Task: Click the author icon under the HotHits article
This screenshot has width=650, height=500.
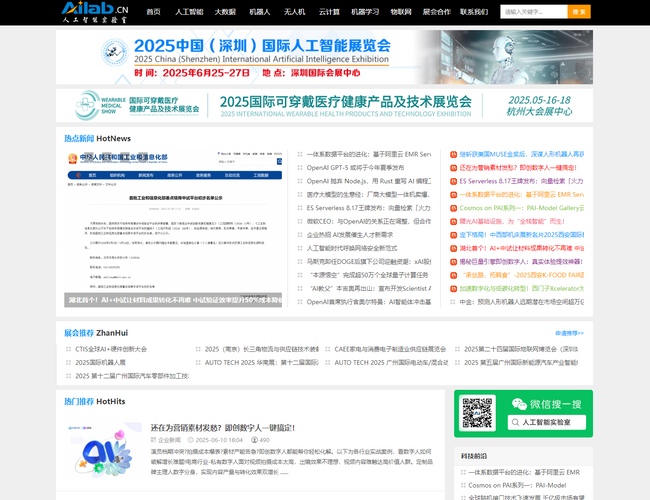Action: tap(154, 439)
